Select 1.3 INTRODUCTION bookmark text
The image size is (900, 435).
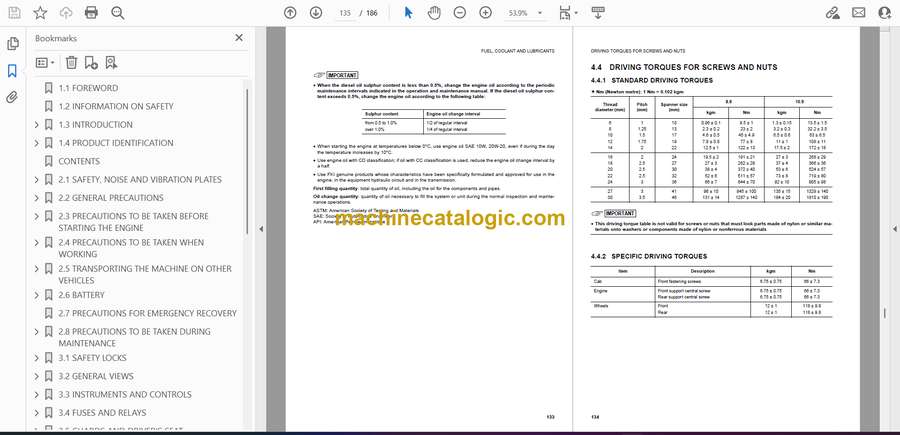[95, 125]
